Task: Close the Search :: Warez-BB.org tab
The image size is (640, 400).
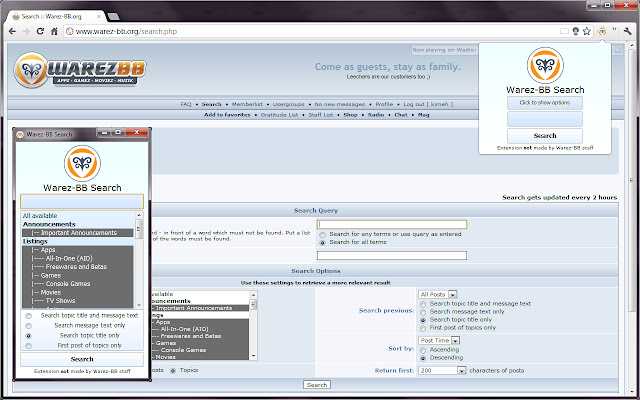Action: click(98, 17)
